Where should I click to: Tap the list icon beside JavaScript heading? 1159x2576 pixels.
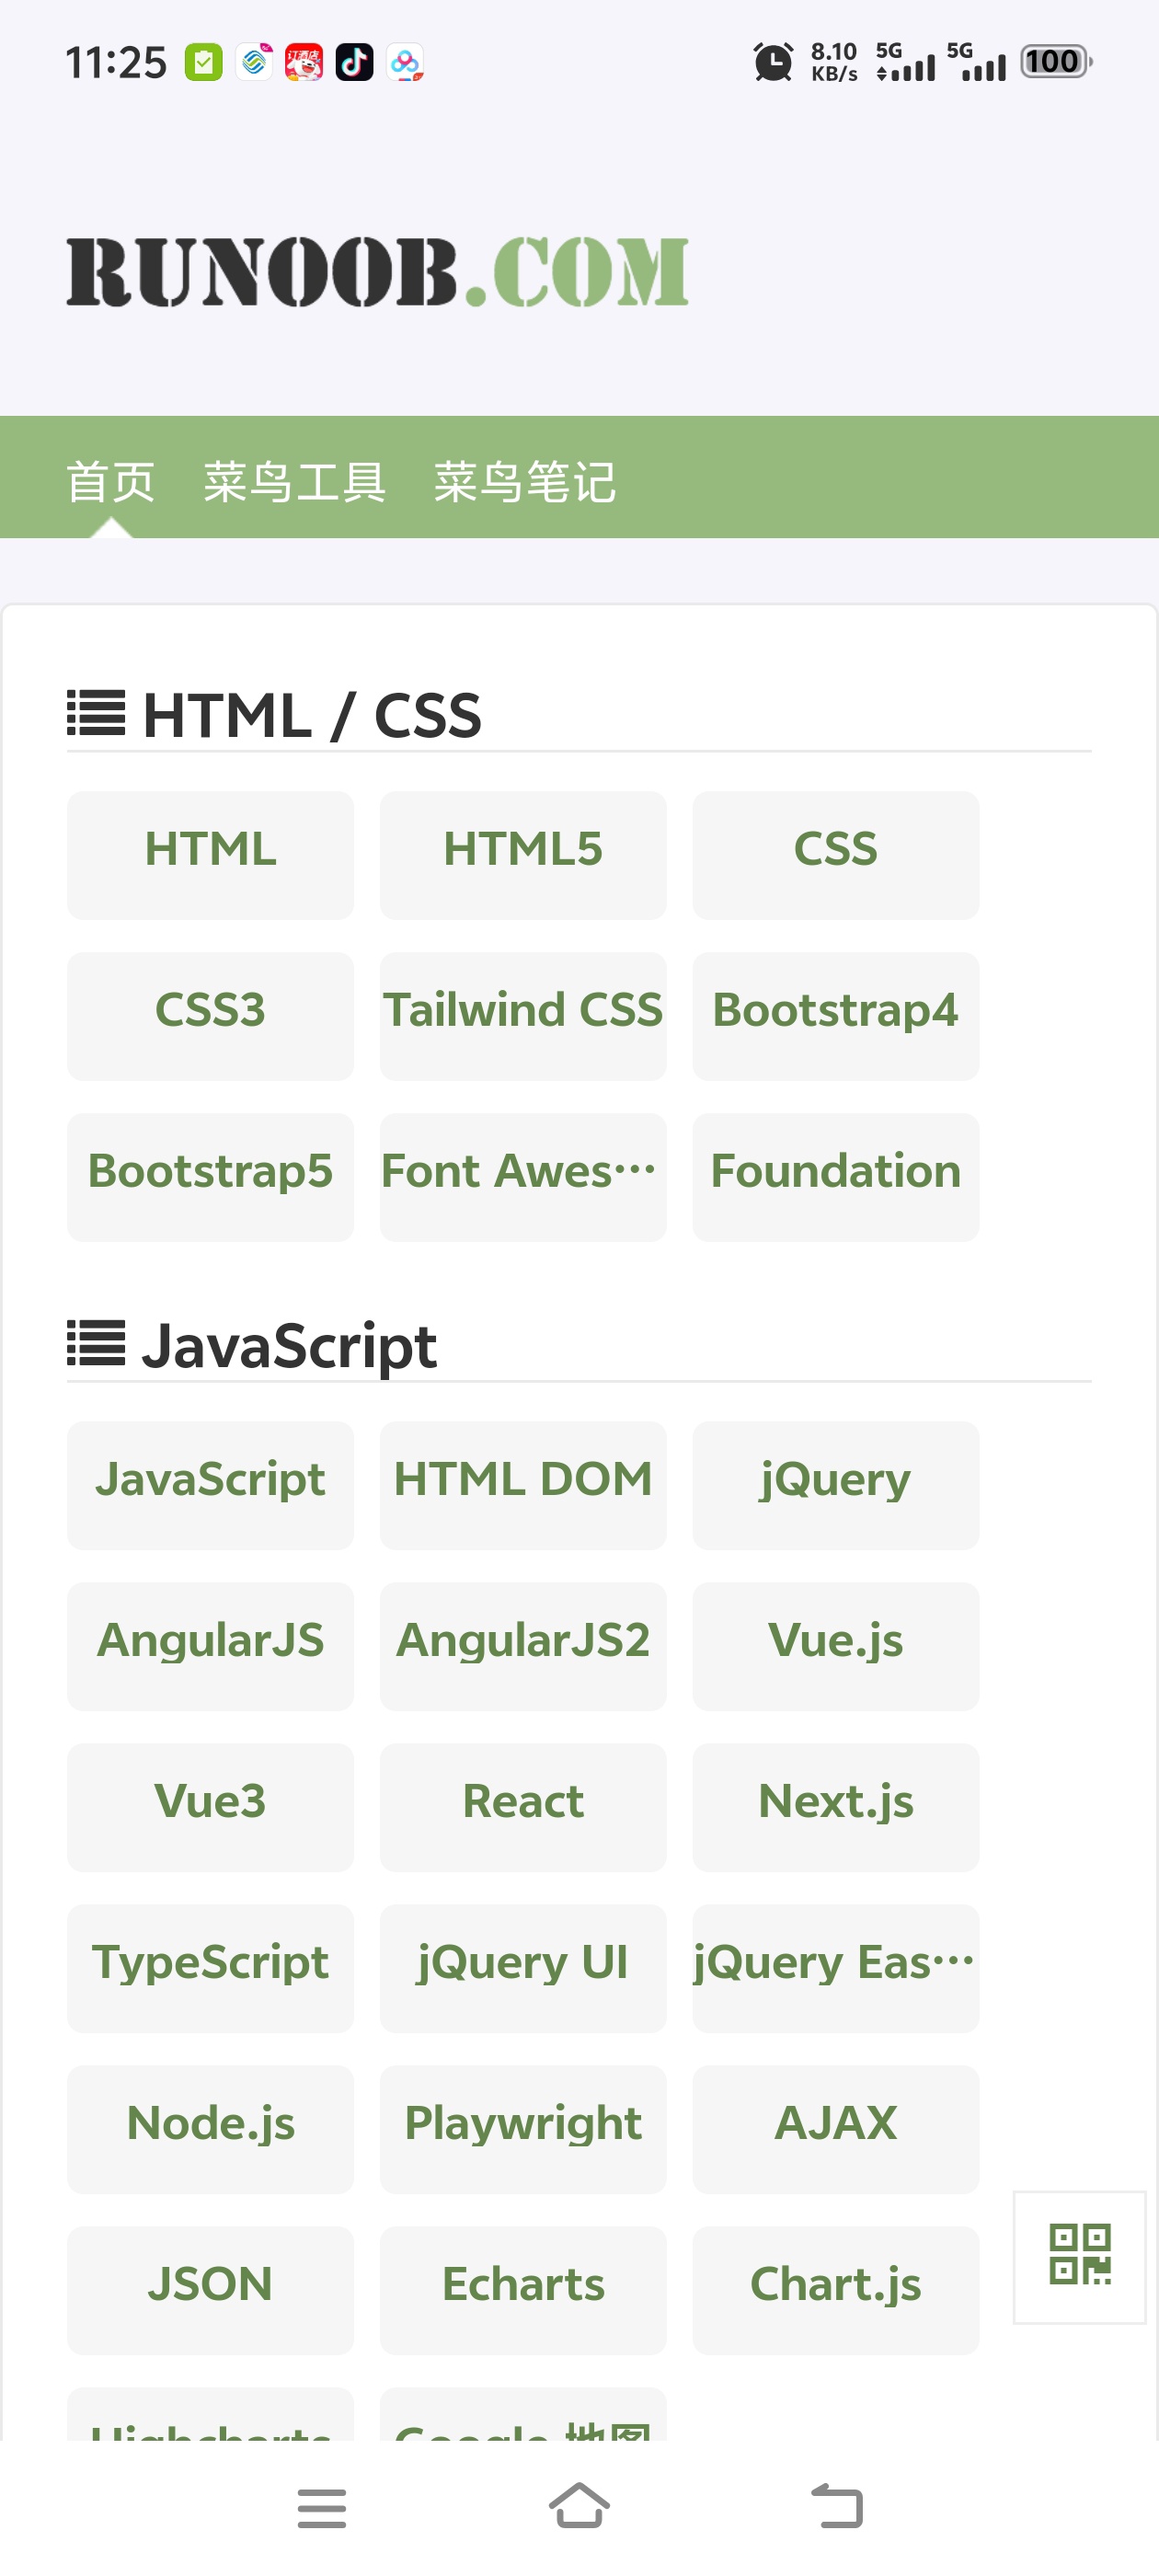click(96, 1343)
